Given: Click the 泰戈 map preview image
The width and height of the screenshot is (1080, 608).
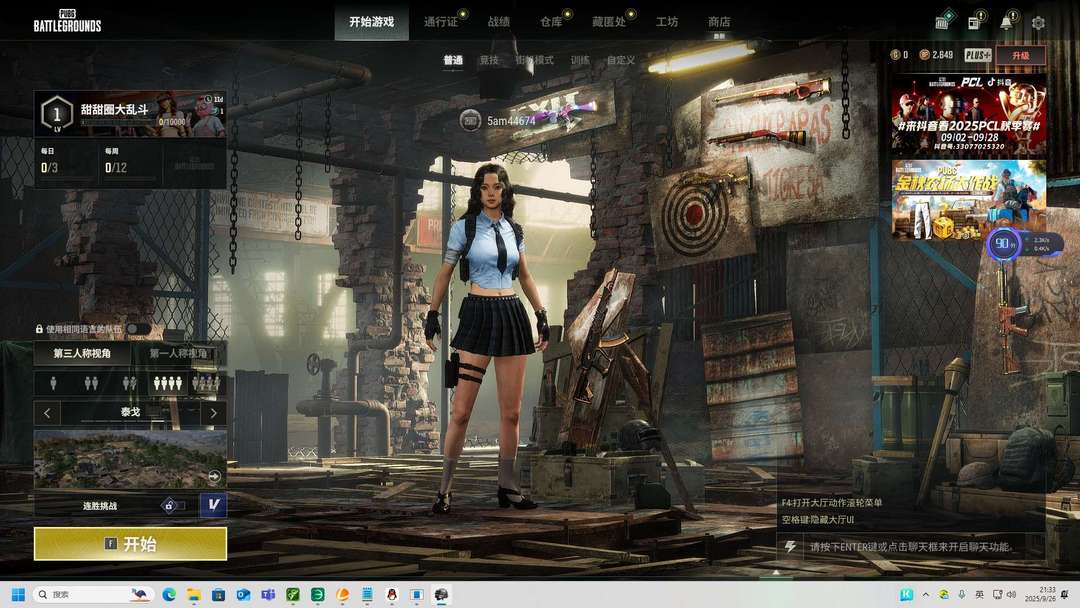Looking at the screenshot, I should 130,460.
